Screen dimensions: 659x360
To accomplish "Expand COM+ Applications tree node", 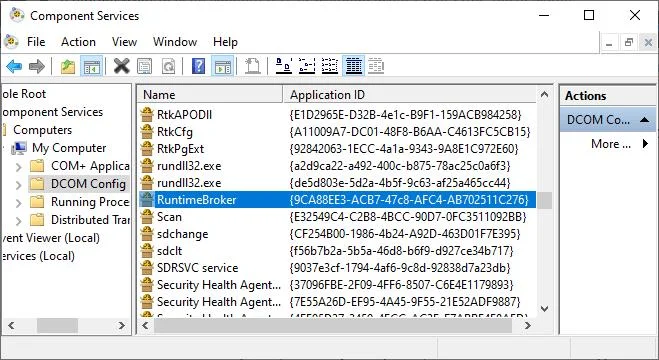I will point(18,167).
